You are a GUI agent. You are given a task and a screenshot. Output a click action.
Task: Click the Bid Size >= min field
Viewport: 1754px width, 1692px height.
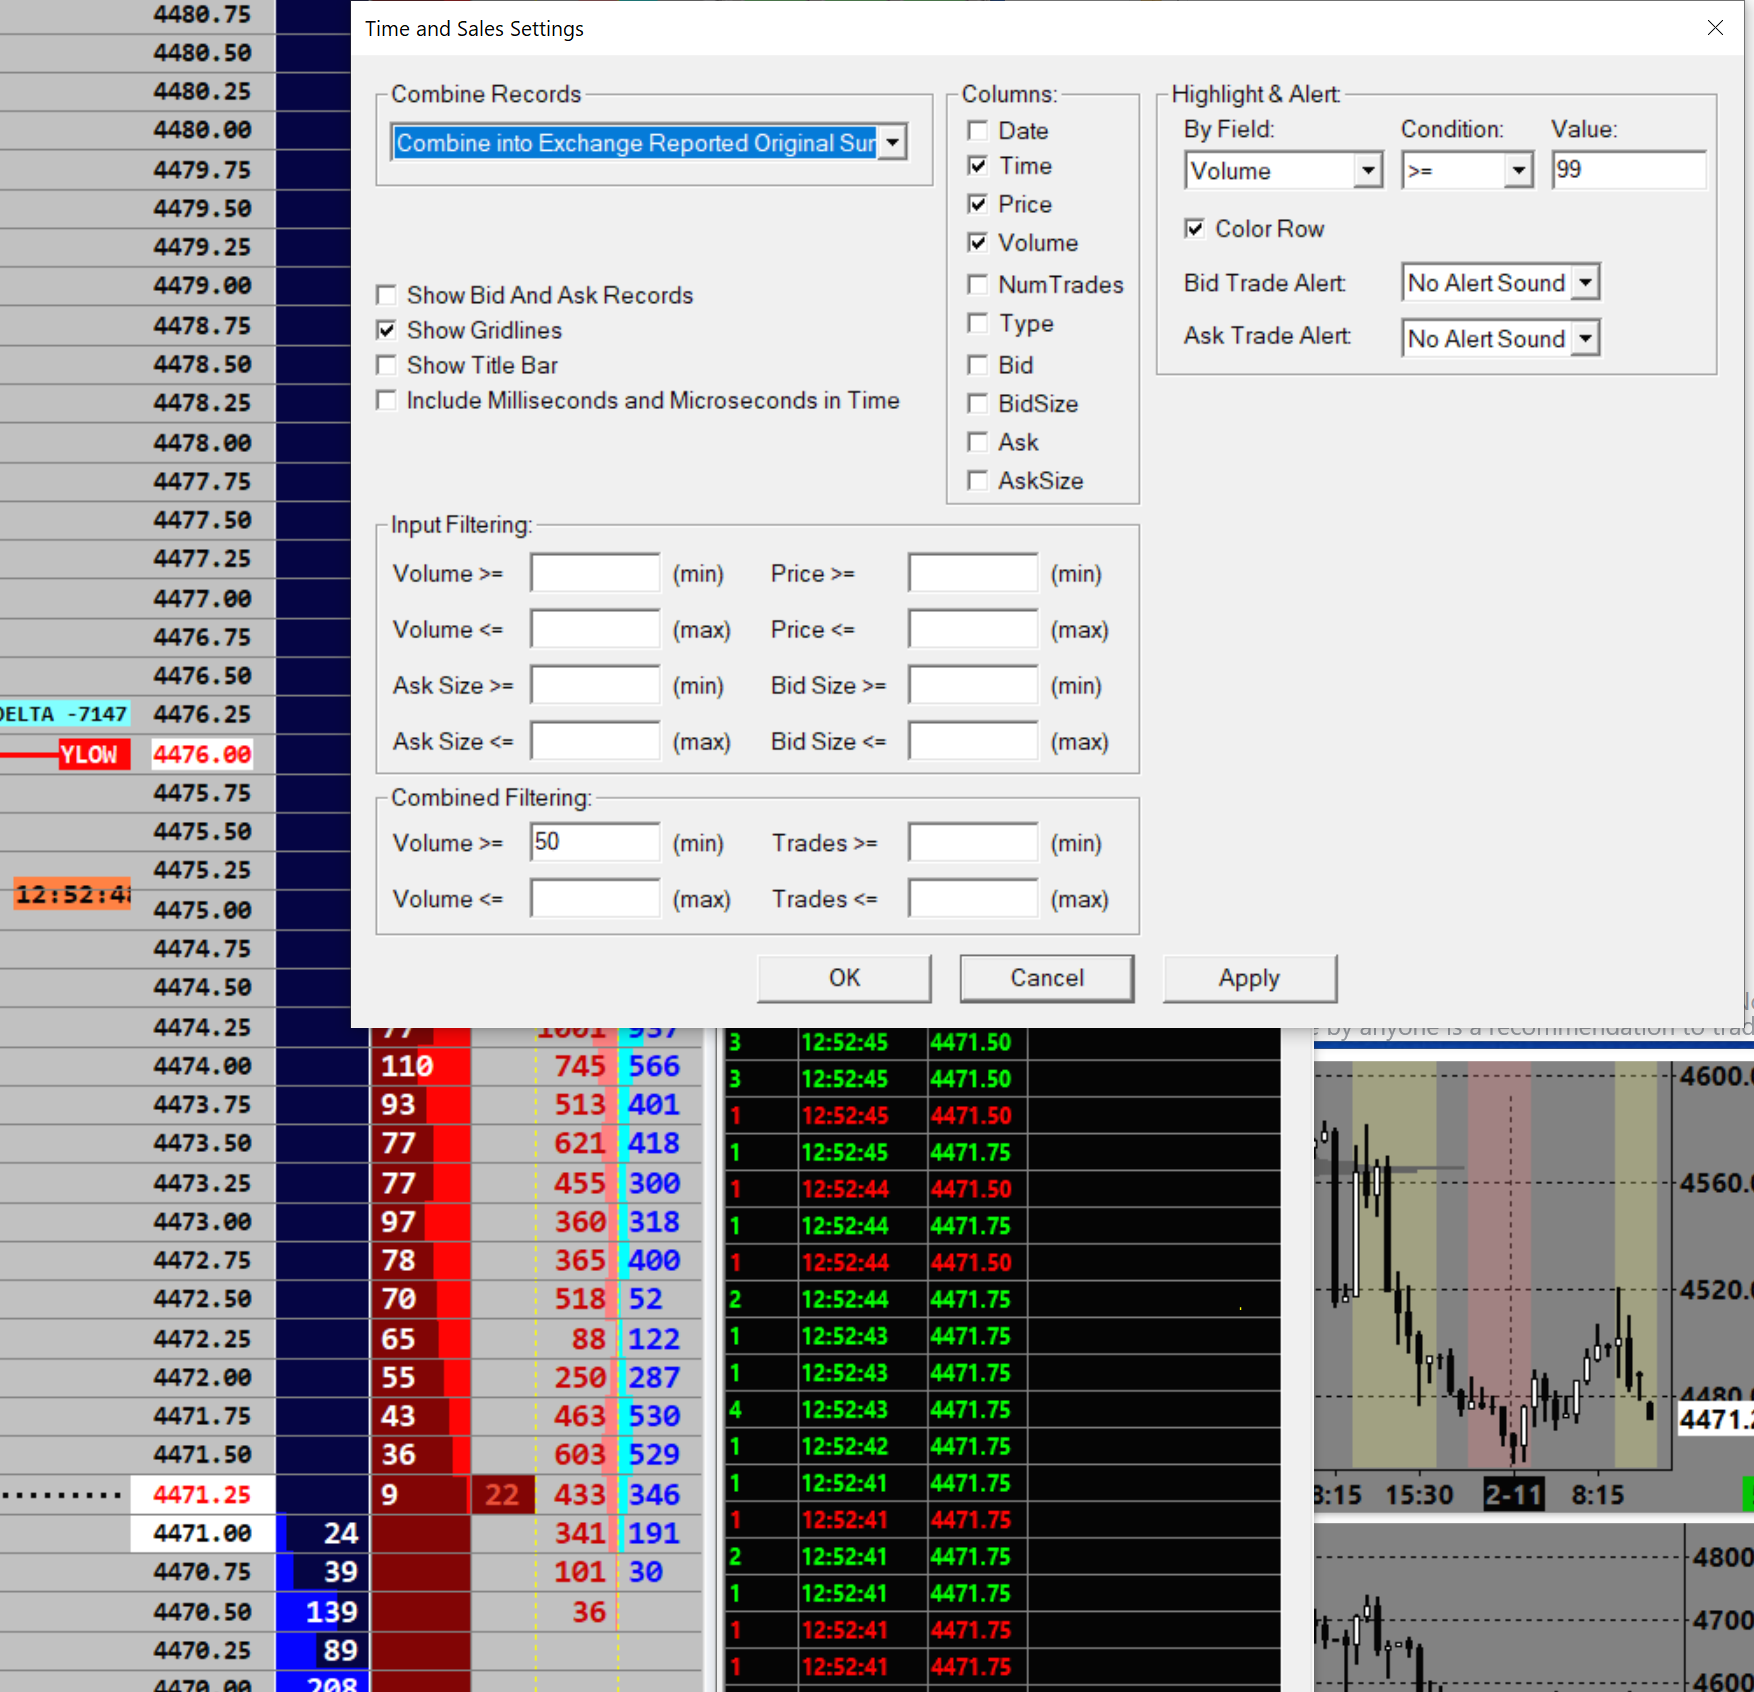tap(973, 685)
